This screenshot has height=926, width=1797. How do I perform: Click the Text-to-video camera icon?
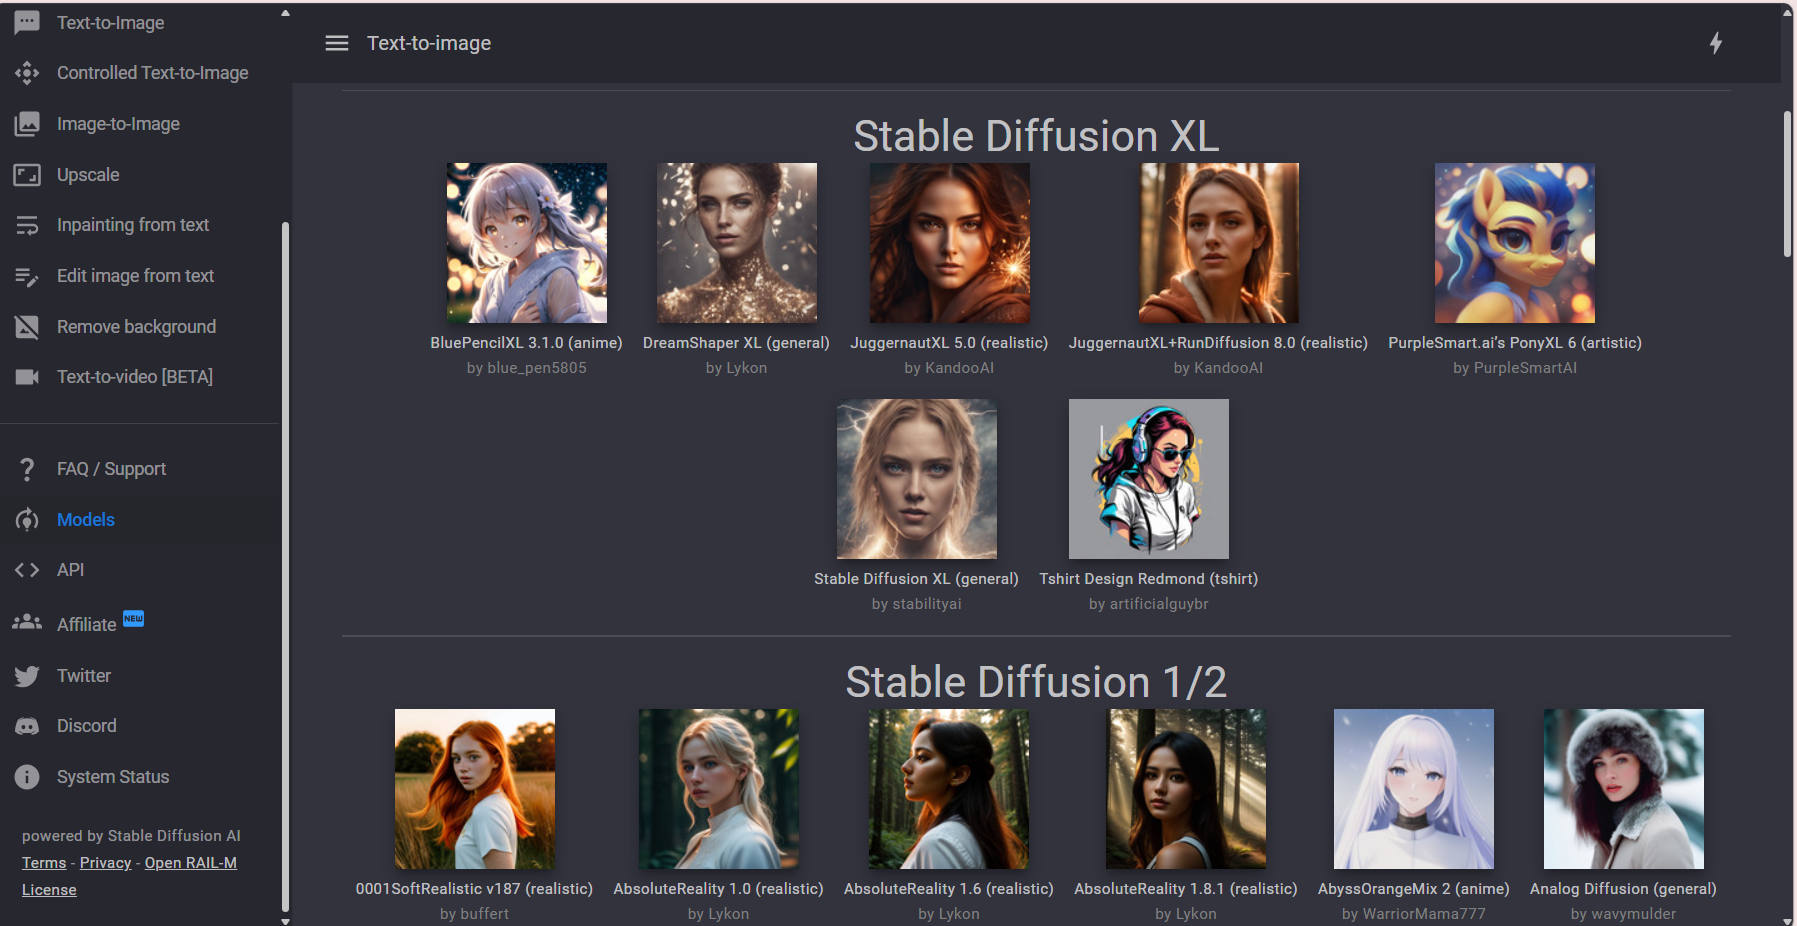(27, 377)
